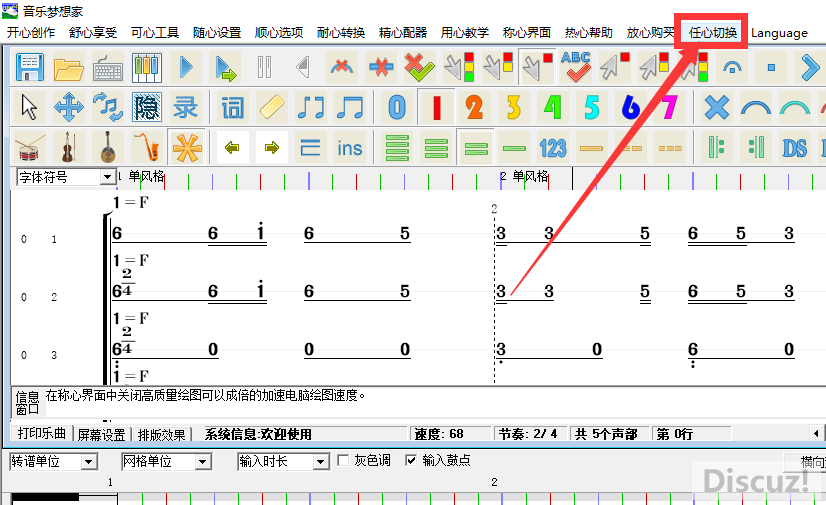
Task: Select the blue note number 6
Action: click(631, 107)
